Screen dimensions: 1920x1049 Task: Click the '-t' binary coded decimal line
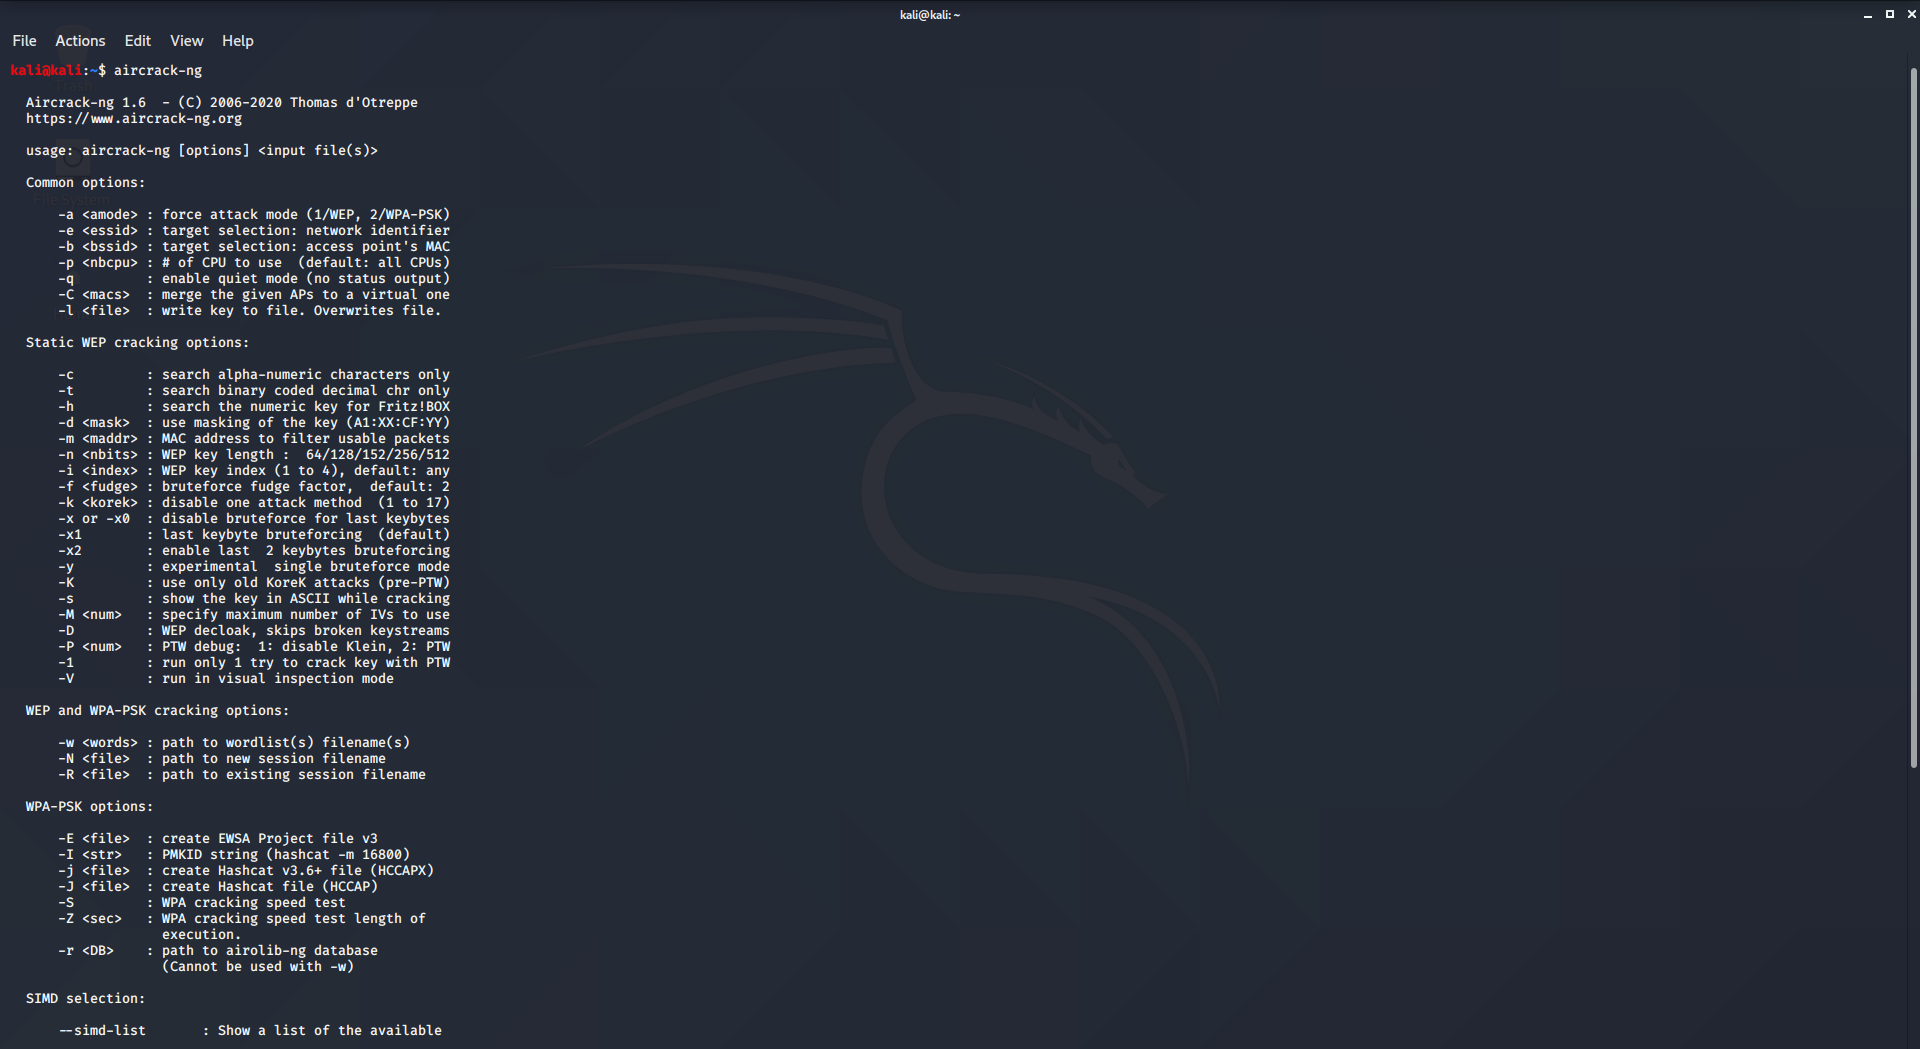pos(254,391)
